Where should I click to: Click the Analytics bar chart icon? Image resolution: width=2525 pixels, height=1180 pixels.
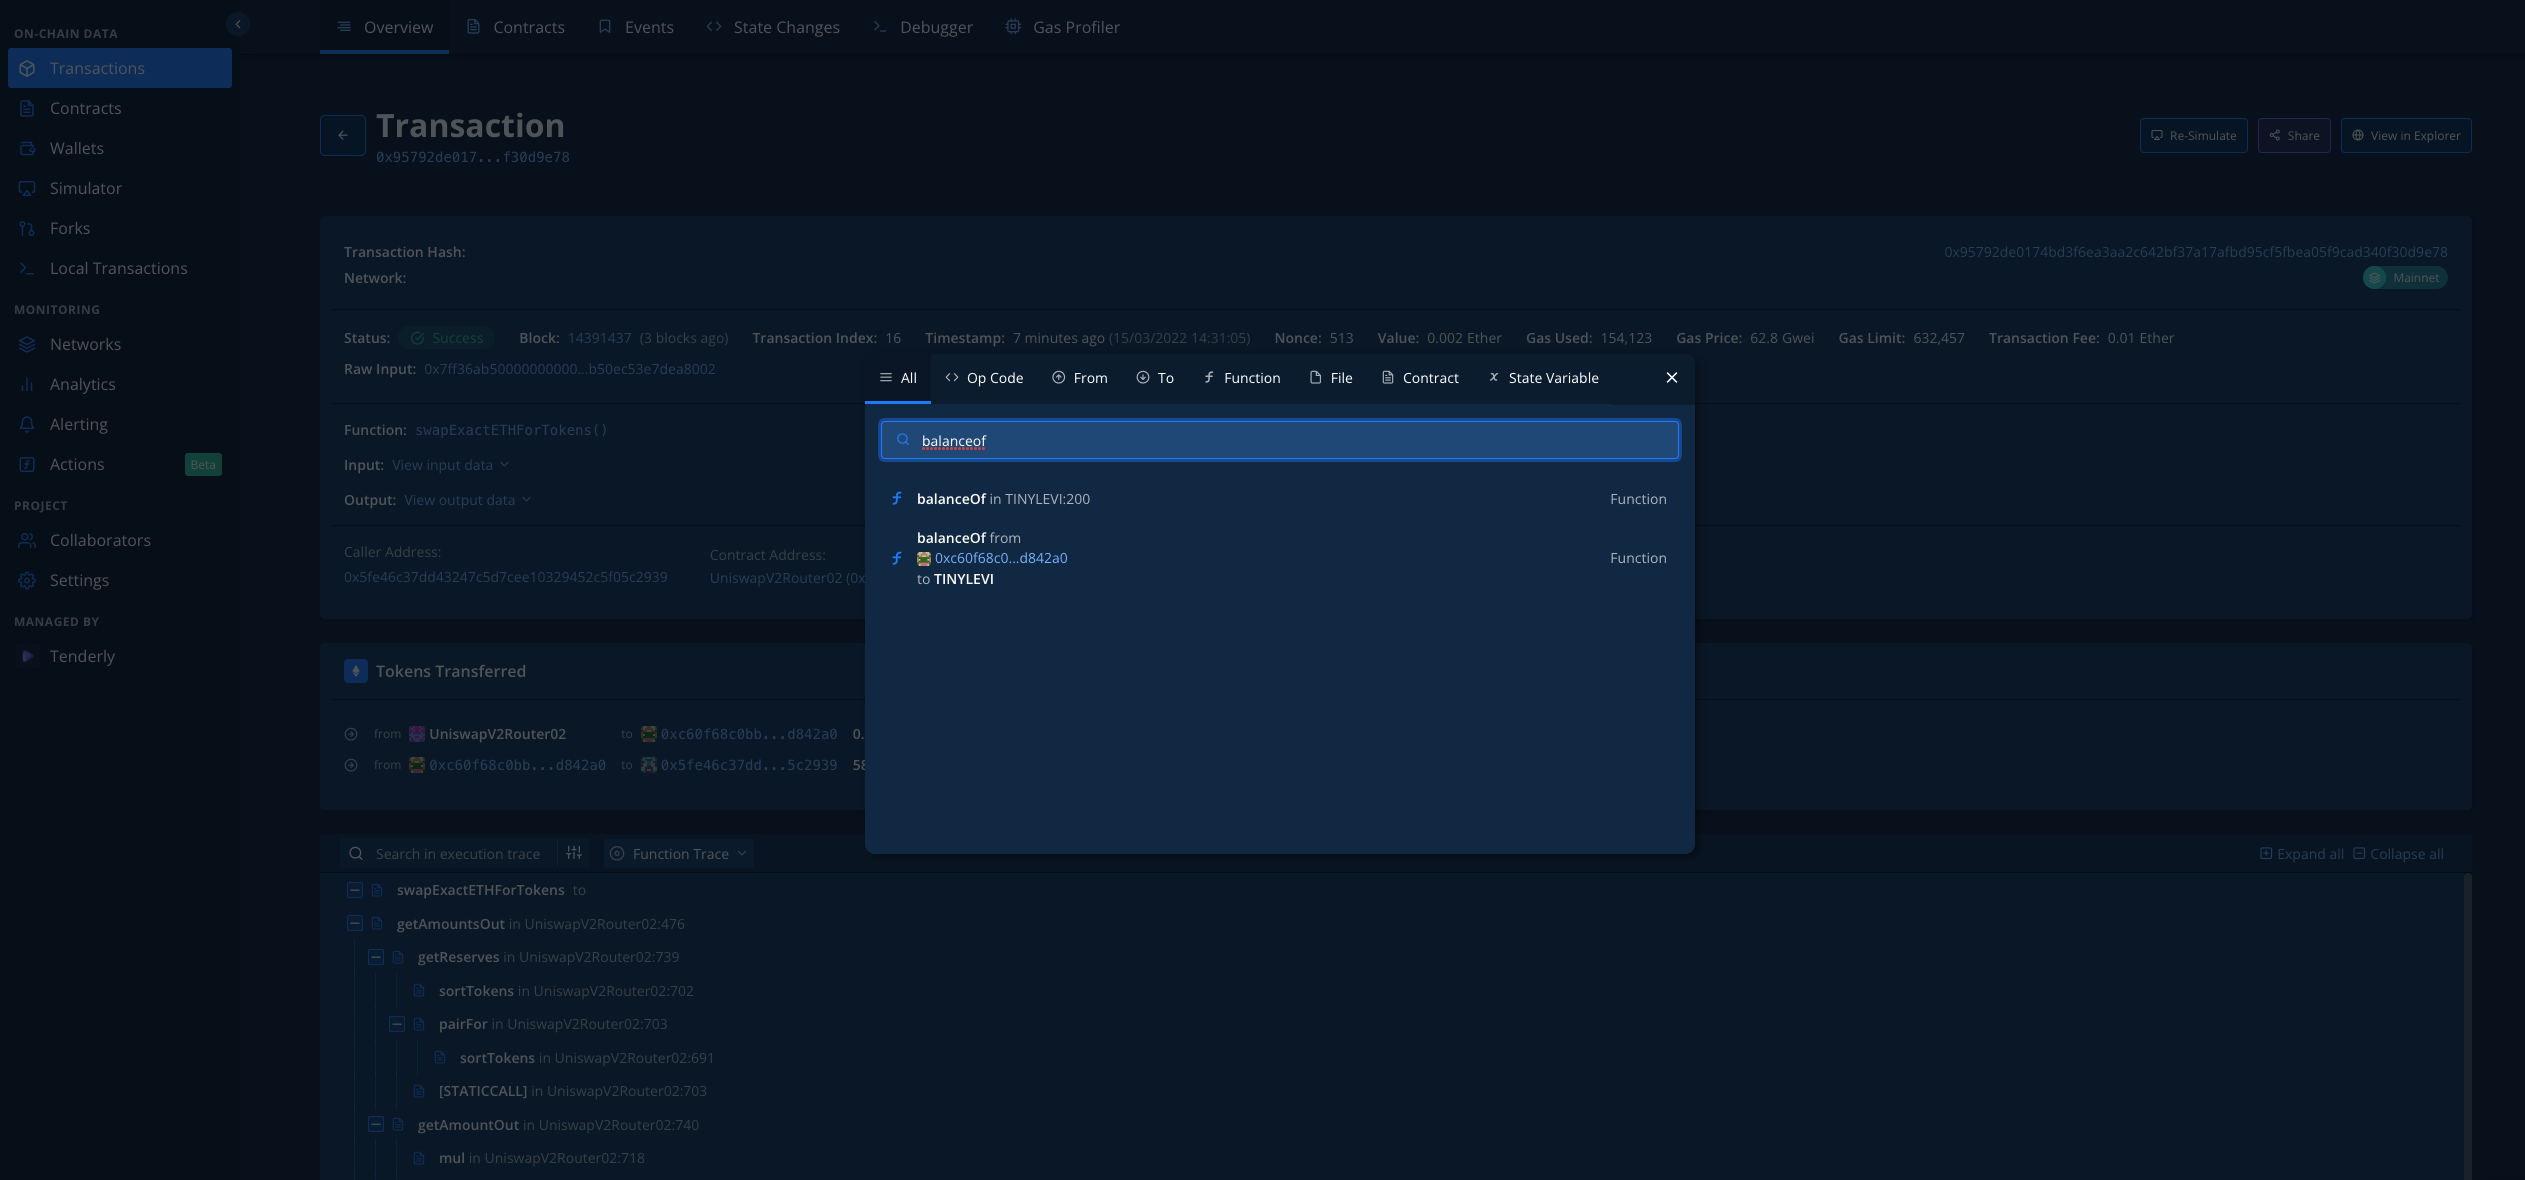[x=27, y=384]
